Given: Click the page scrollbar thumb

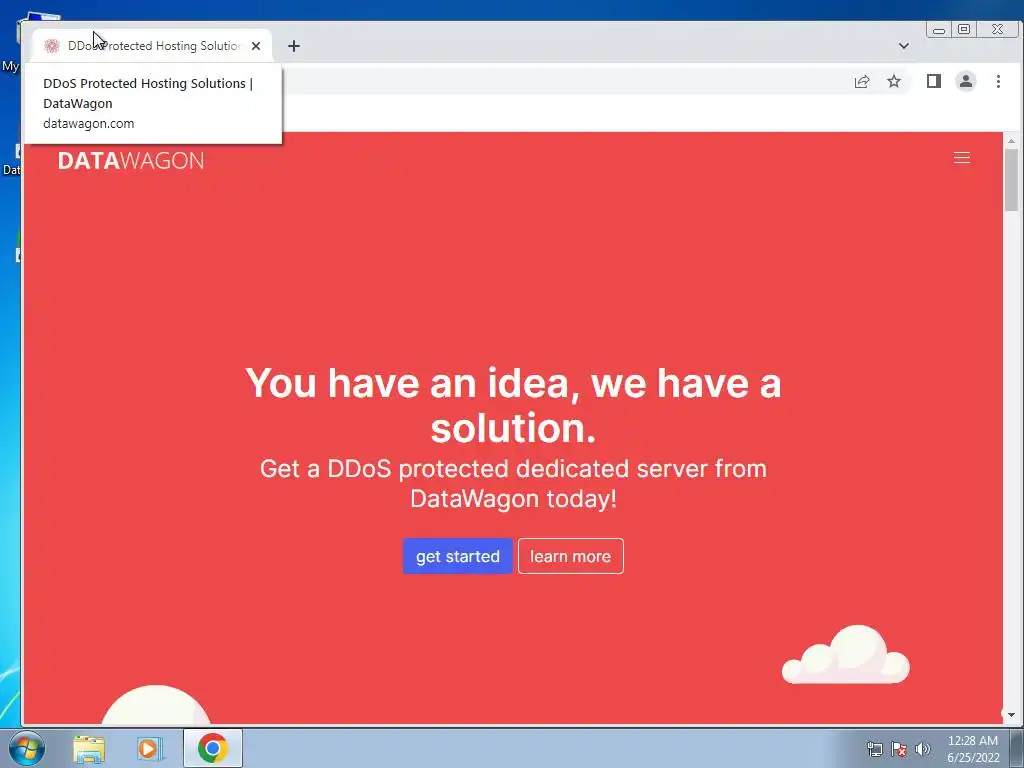Looking at the screenshot, I should pos(1011,180).
